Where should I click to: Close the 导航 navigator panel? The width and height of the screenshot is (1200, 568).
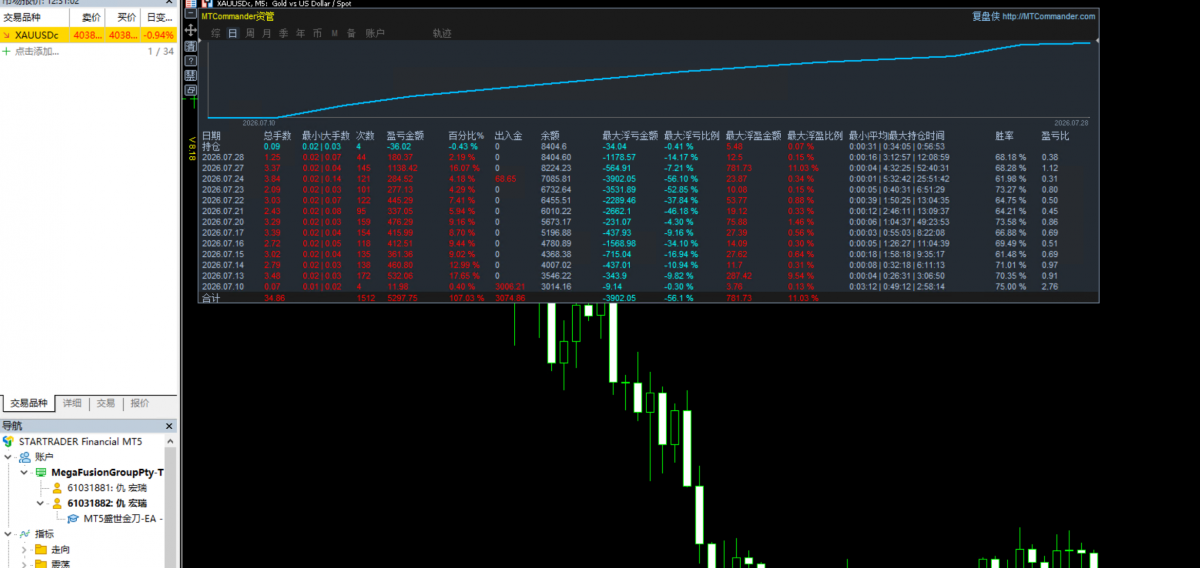pyautogui.click(x=170, y=425)
